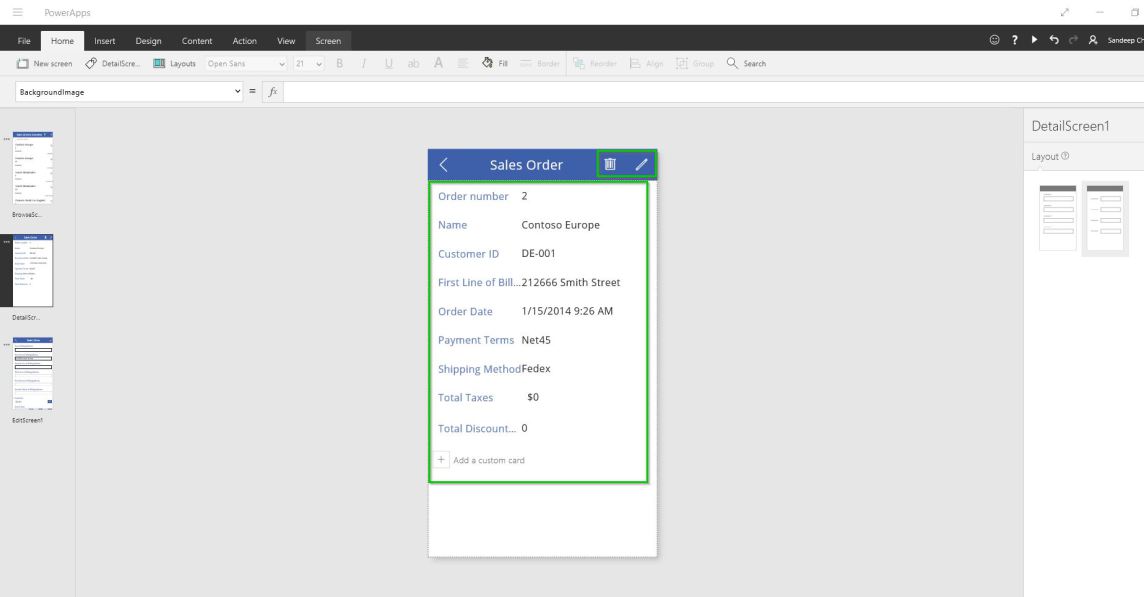Open the Open Sans font dropdown

point(246,63)
